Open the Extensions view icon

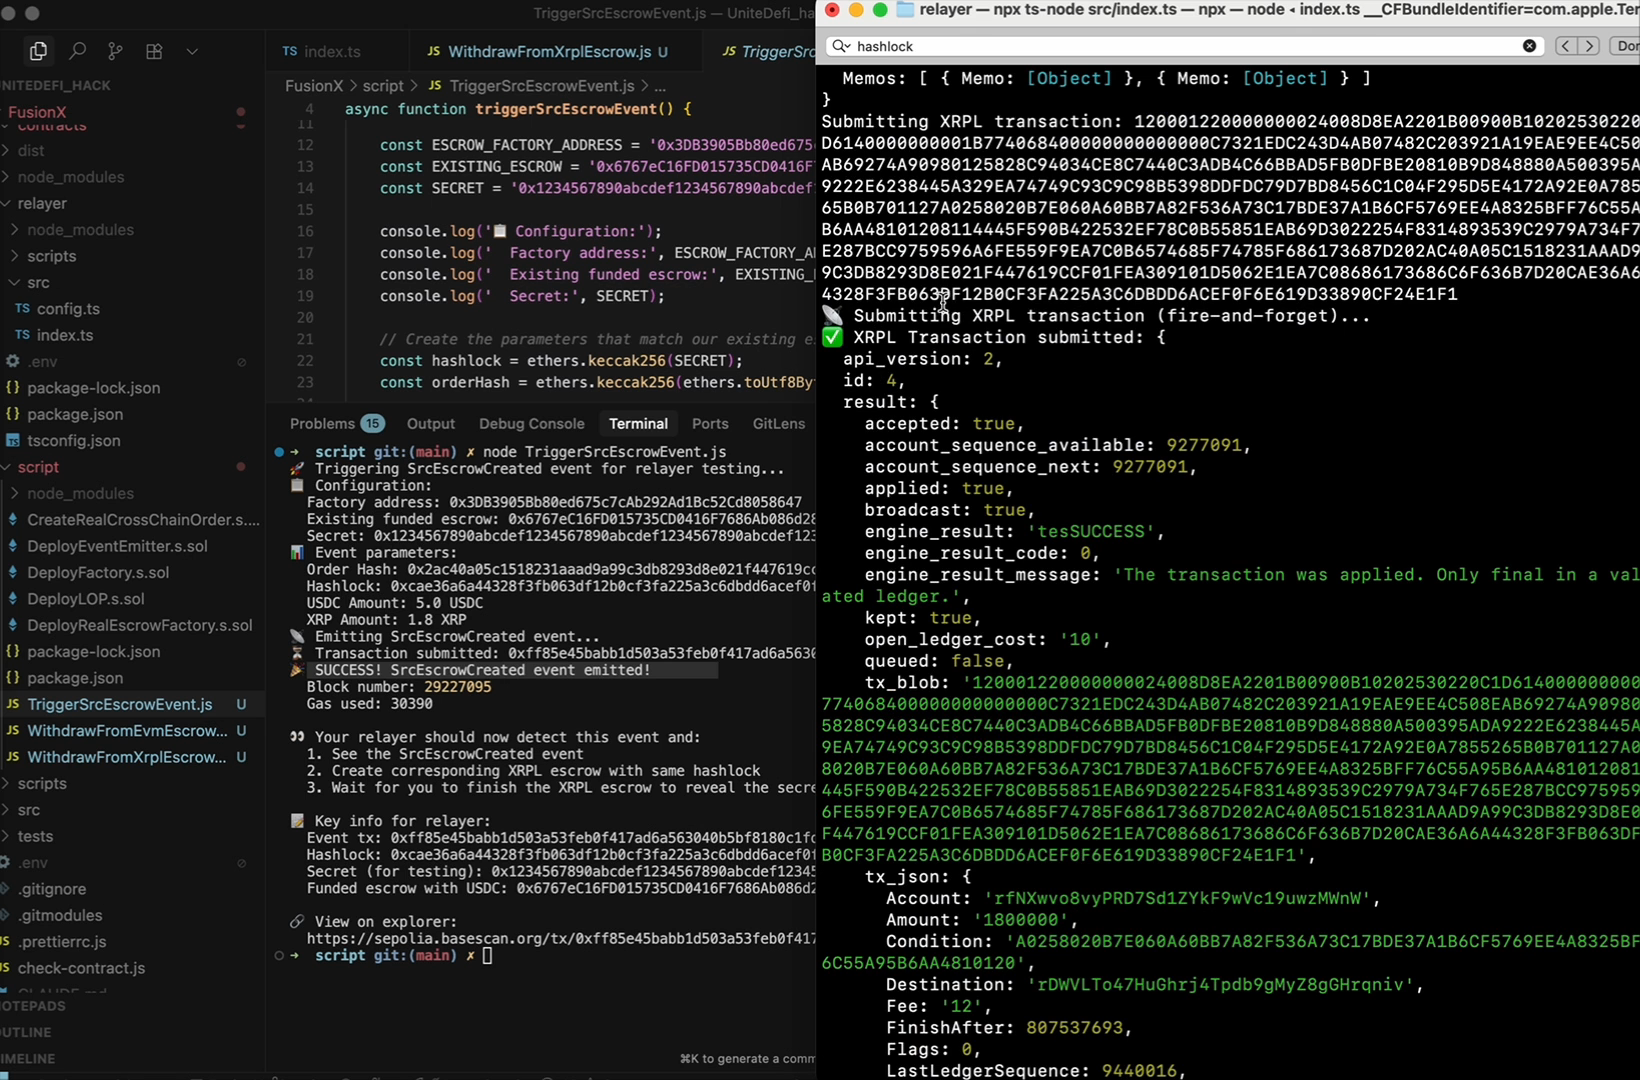click(x=154, y=51)
